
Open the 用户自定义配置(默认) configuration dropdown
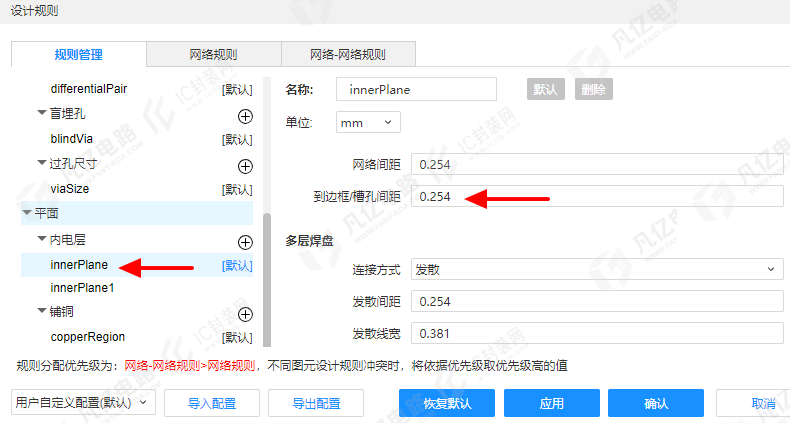(83, 403)
